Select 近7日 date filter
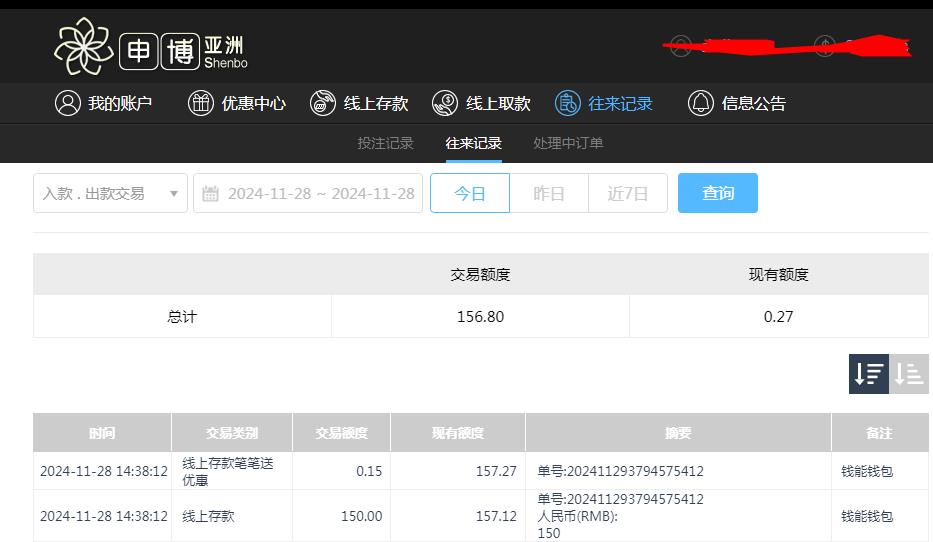The image size is (933, 542). point(628,193)
